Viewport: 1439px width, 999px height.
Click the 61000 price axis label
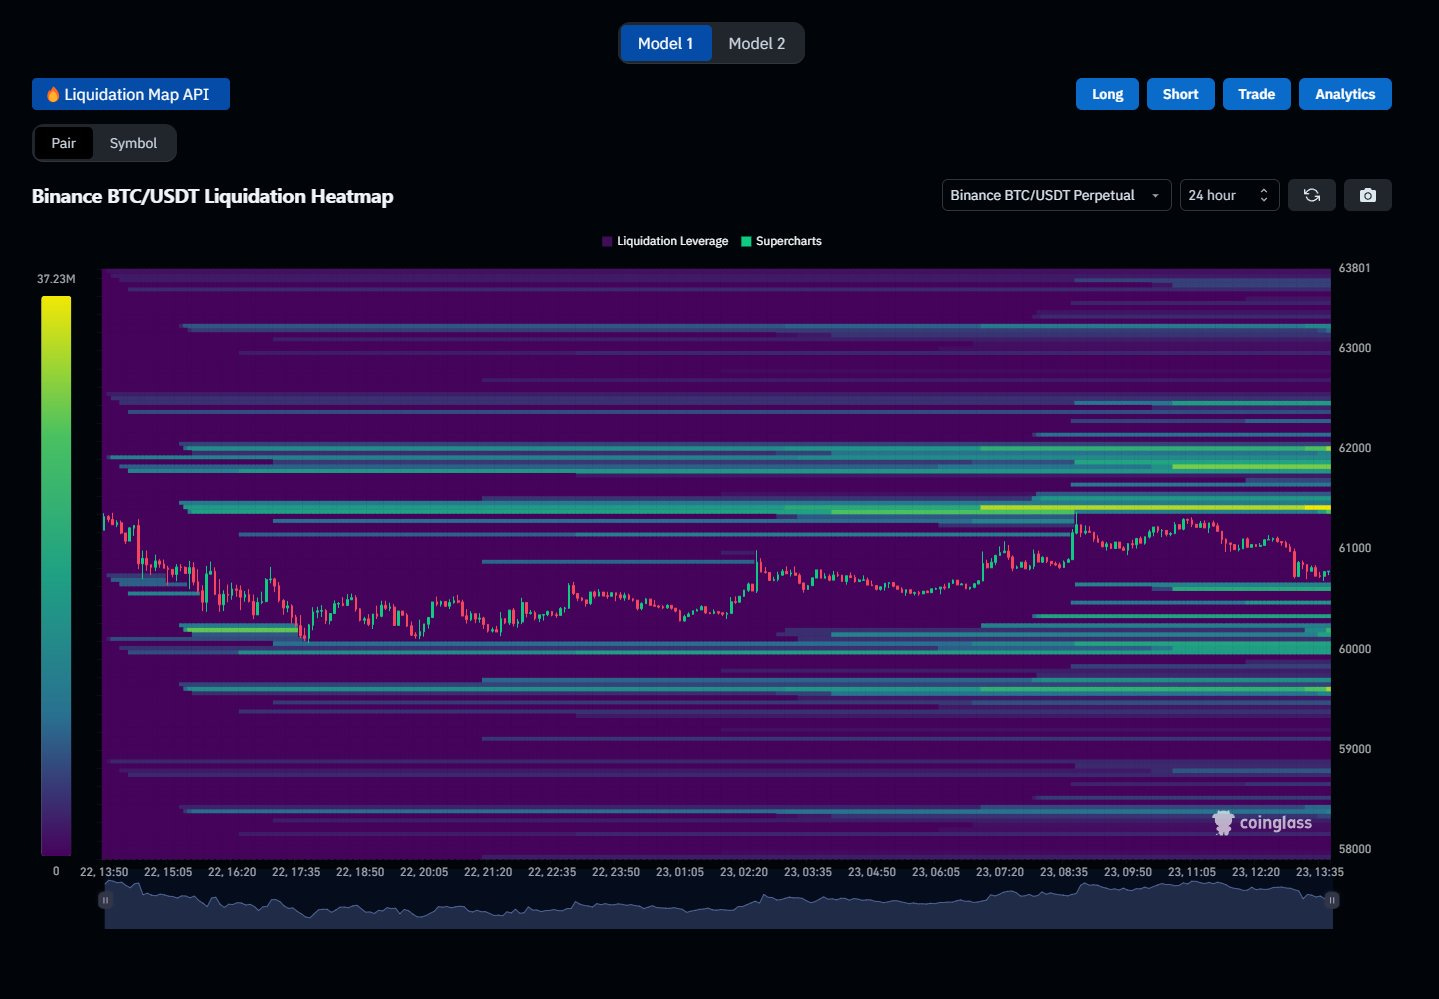pos(1355,548)
